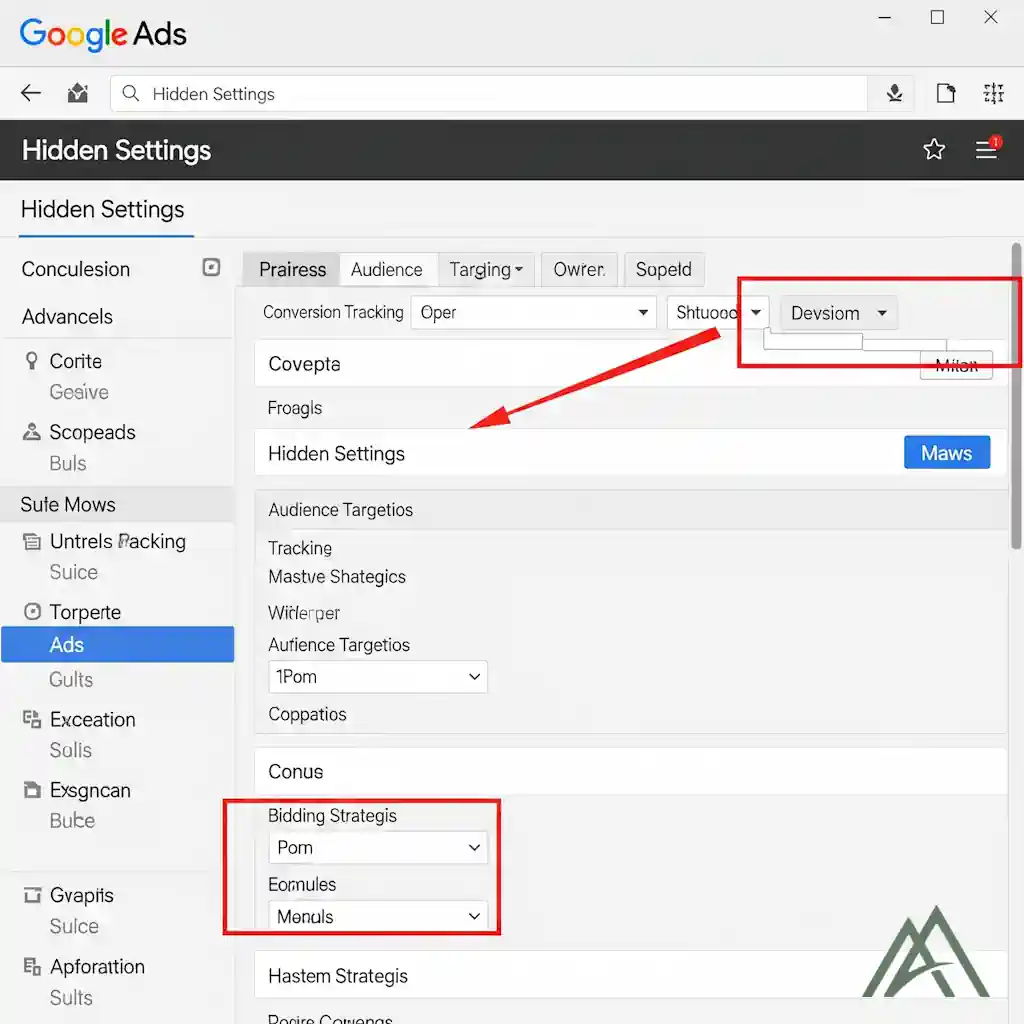Open the Oper conversion tracking dropdown
Image resolution: width=1024 pixels, height=1024 pixels.
point(533,312)
